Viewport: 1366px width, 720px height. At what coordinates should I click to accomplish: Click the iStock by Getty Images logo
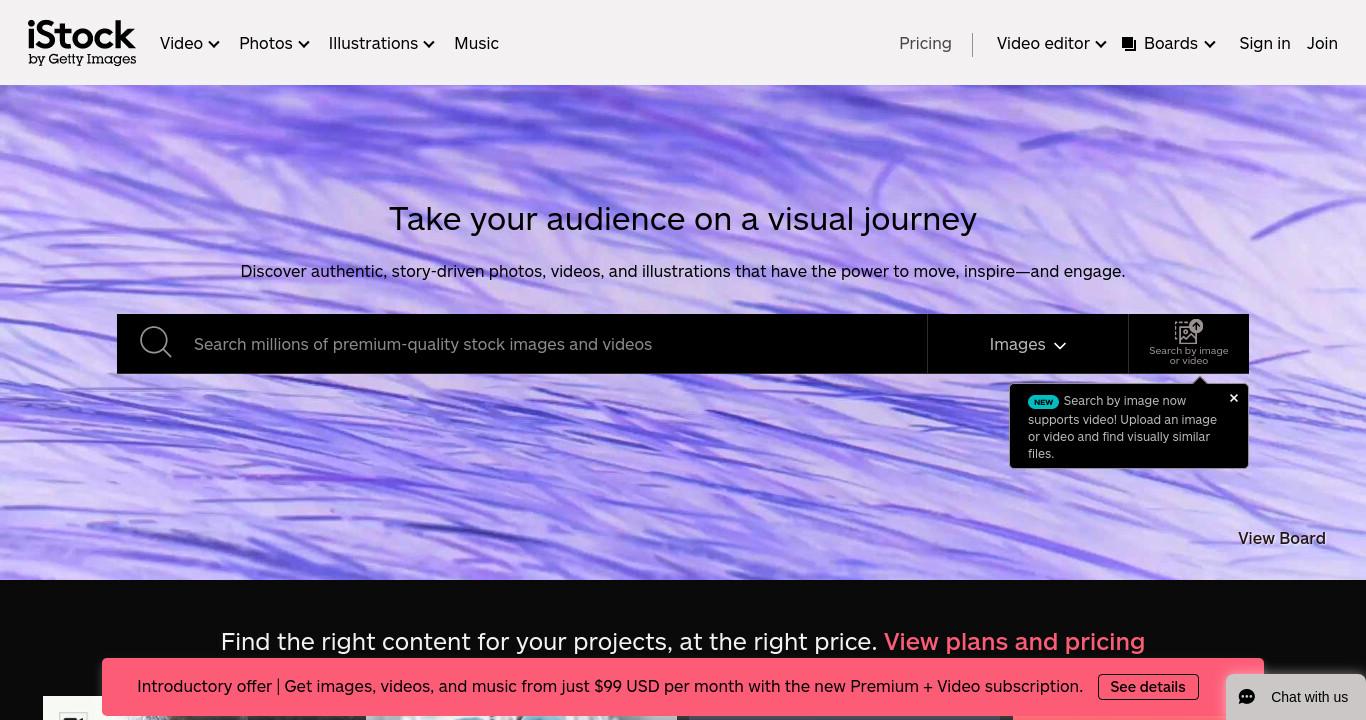pos(82,43)
